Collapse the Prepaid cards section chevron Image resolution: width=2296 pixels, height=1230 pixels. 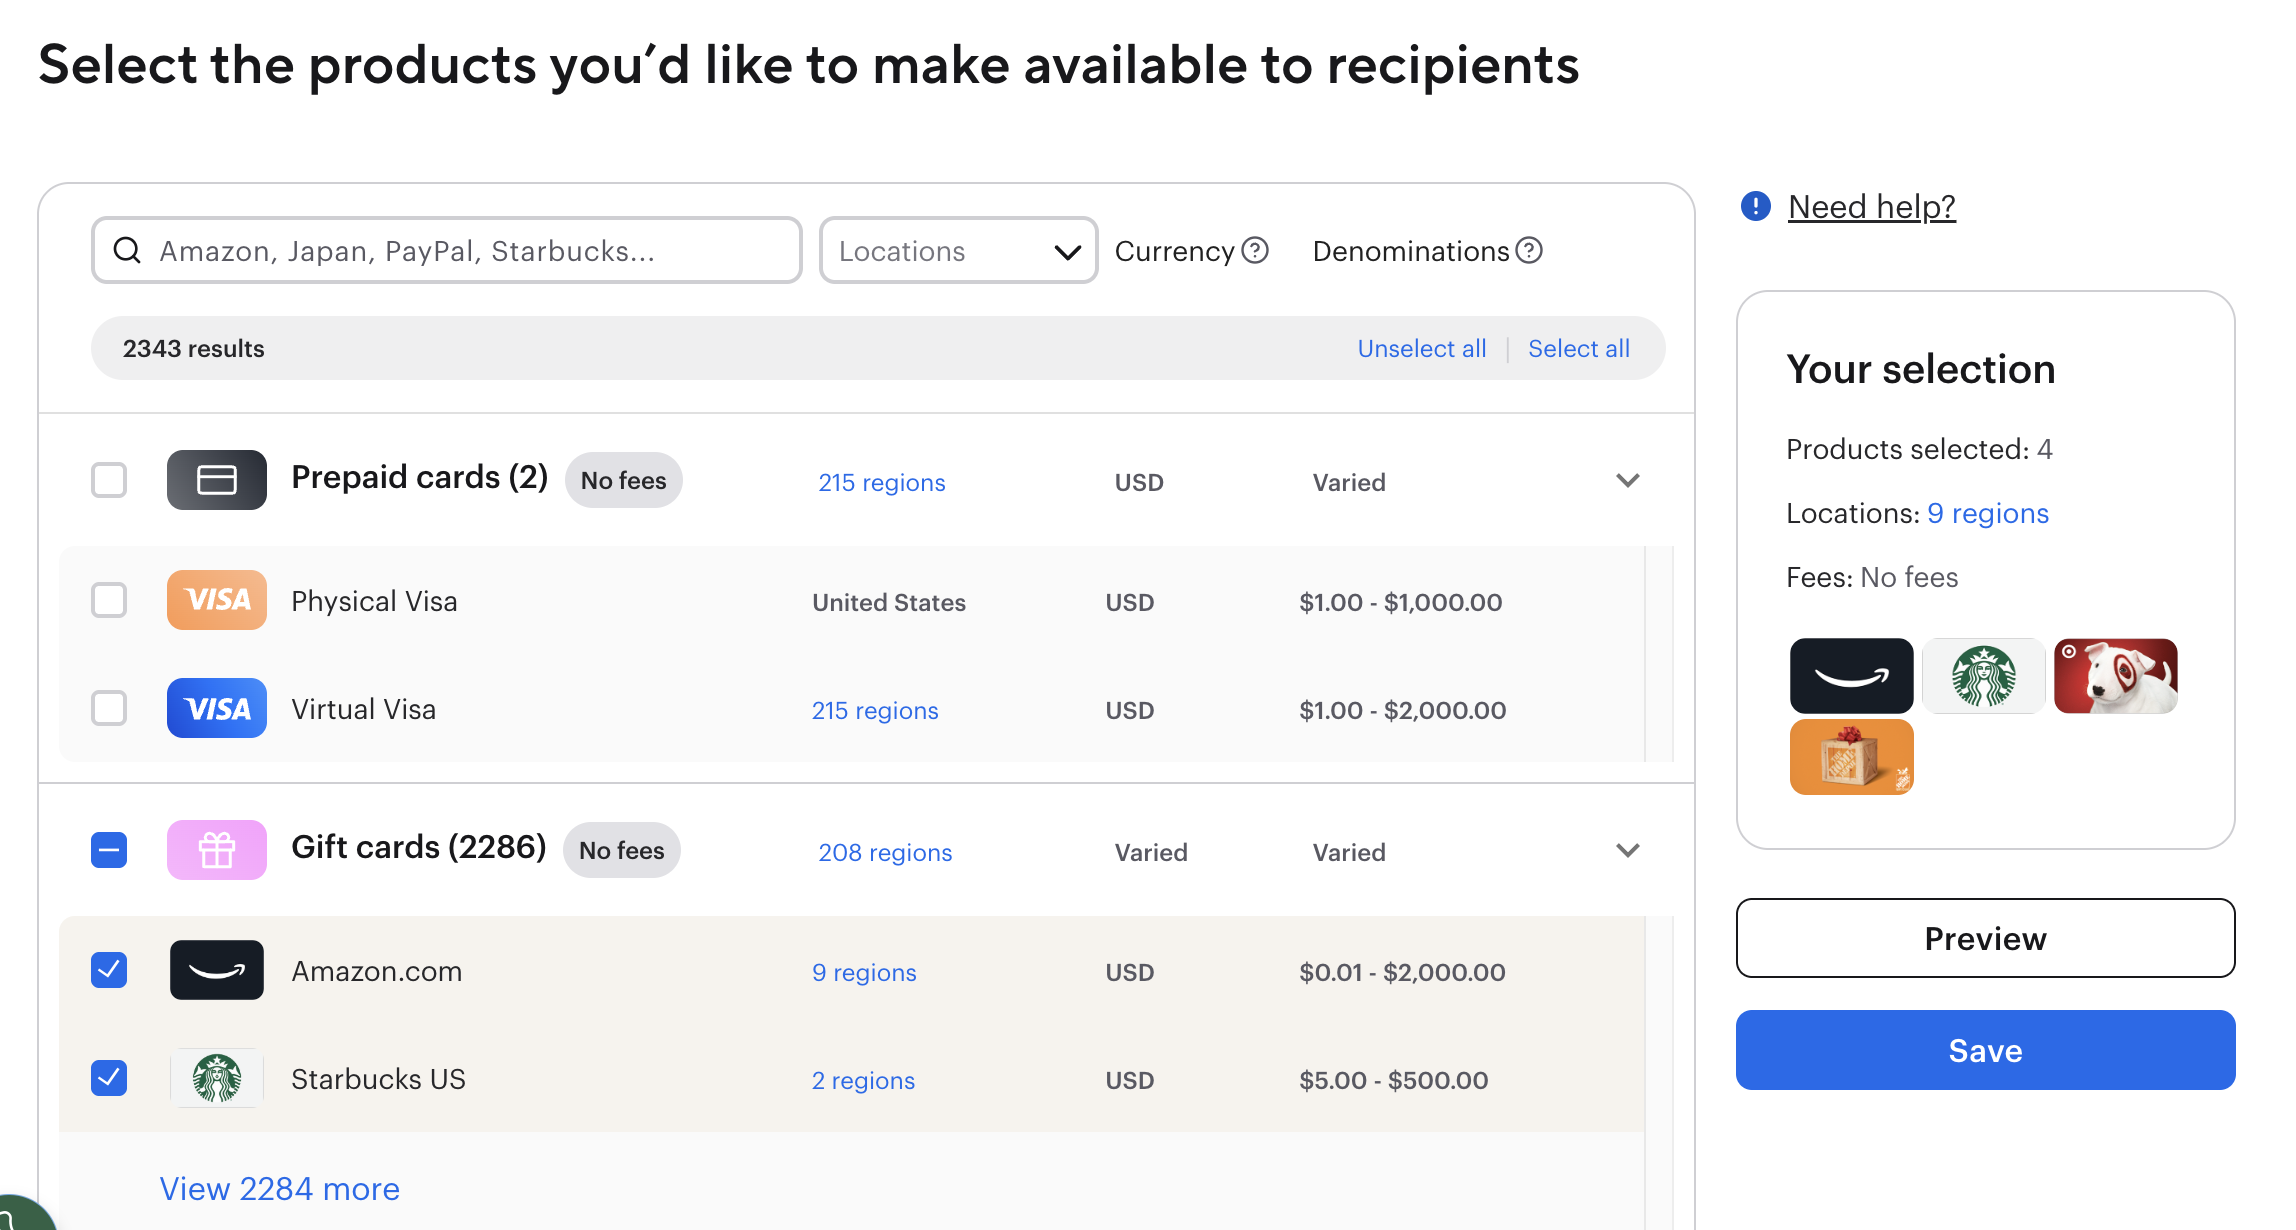pyautogui.click(x=1627, y=480)
